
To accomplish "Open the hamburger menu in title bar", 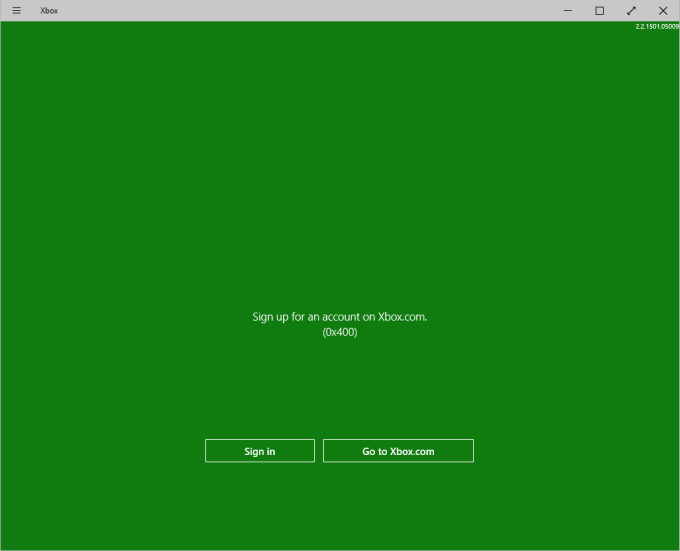I will pos(16,10).
